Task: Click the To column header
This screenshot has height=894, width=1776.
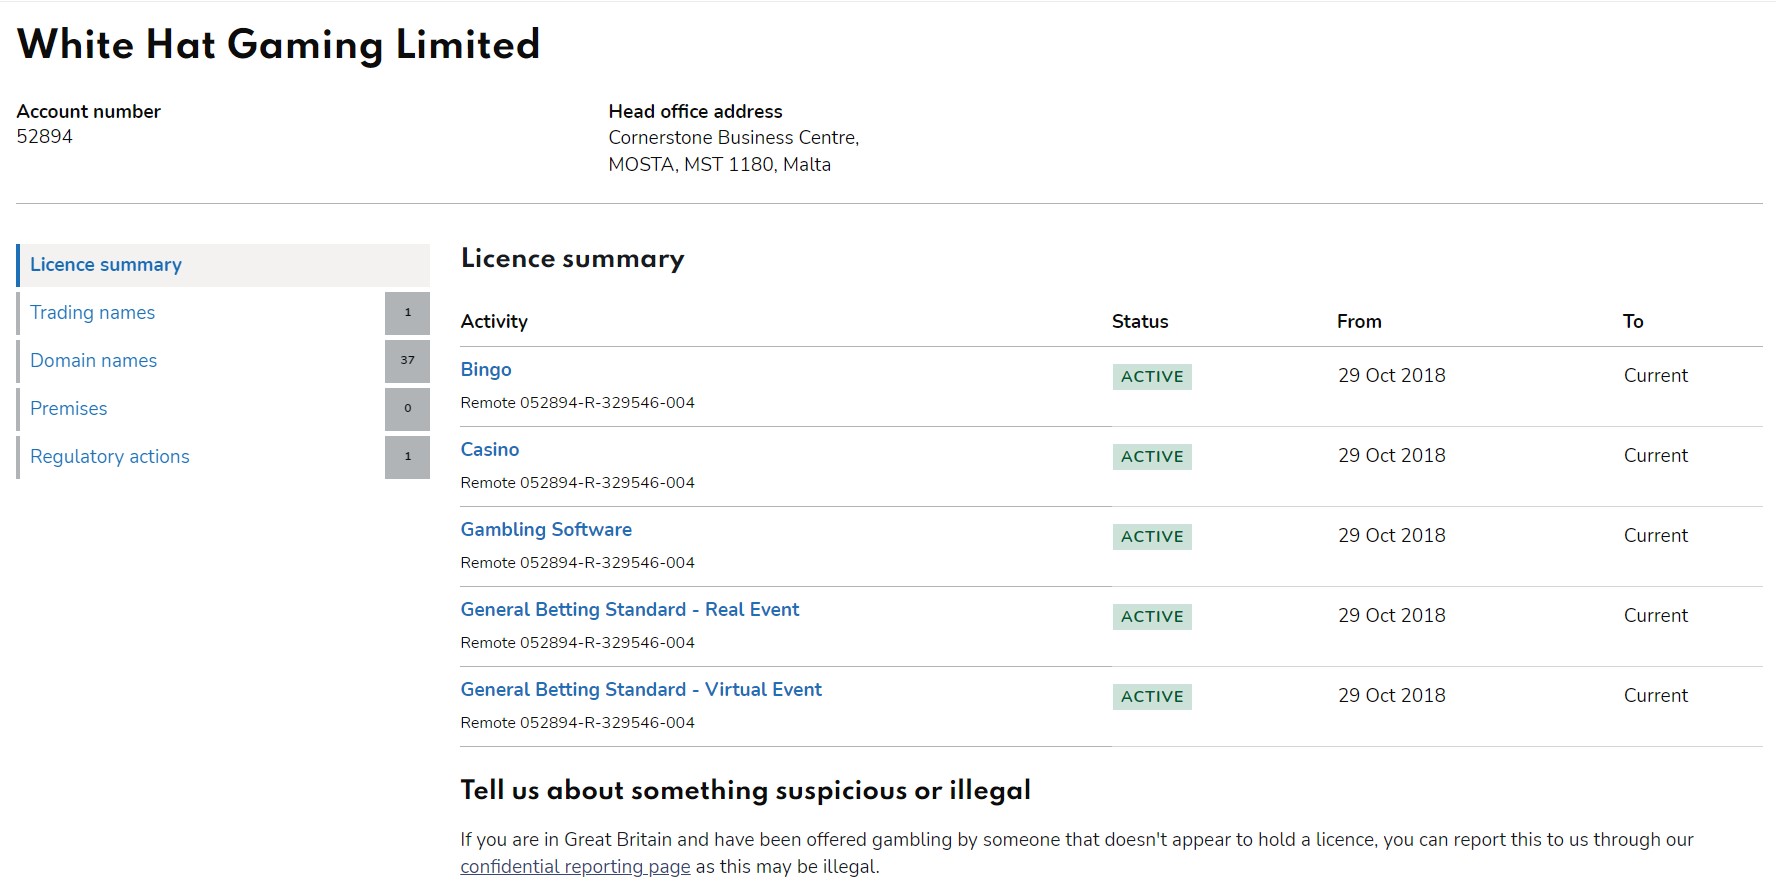Action: (x=1633, y=322)
